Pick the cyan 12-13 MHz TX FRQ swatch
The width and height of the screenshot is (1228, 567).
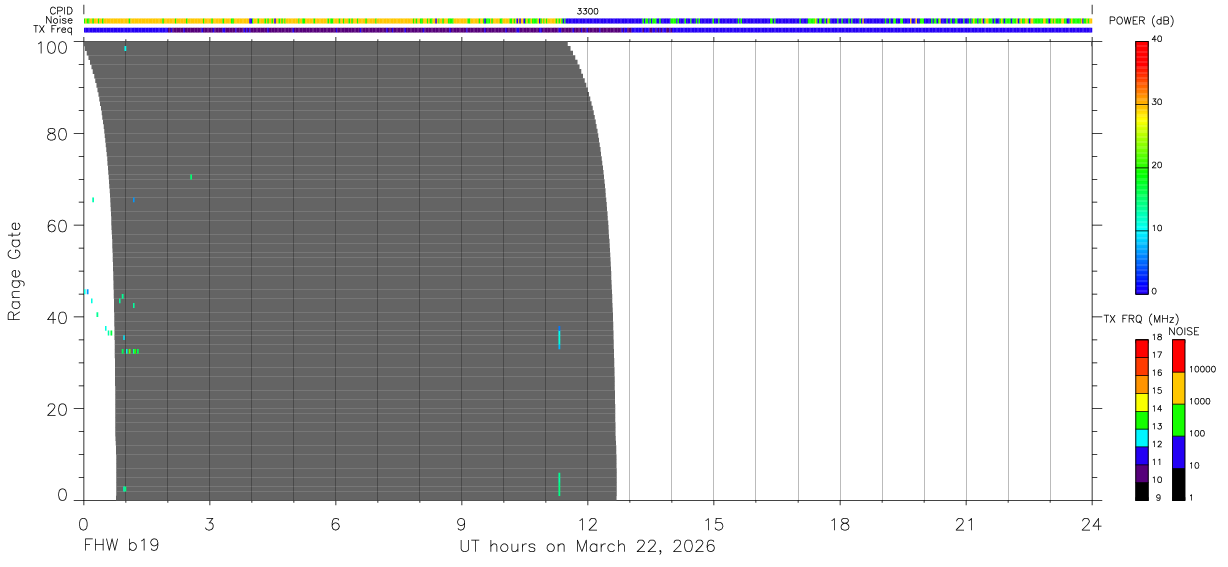(x=1141, y=438)
